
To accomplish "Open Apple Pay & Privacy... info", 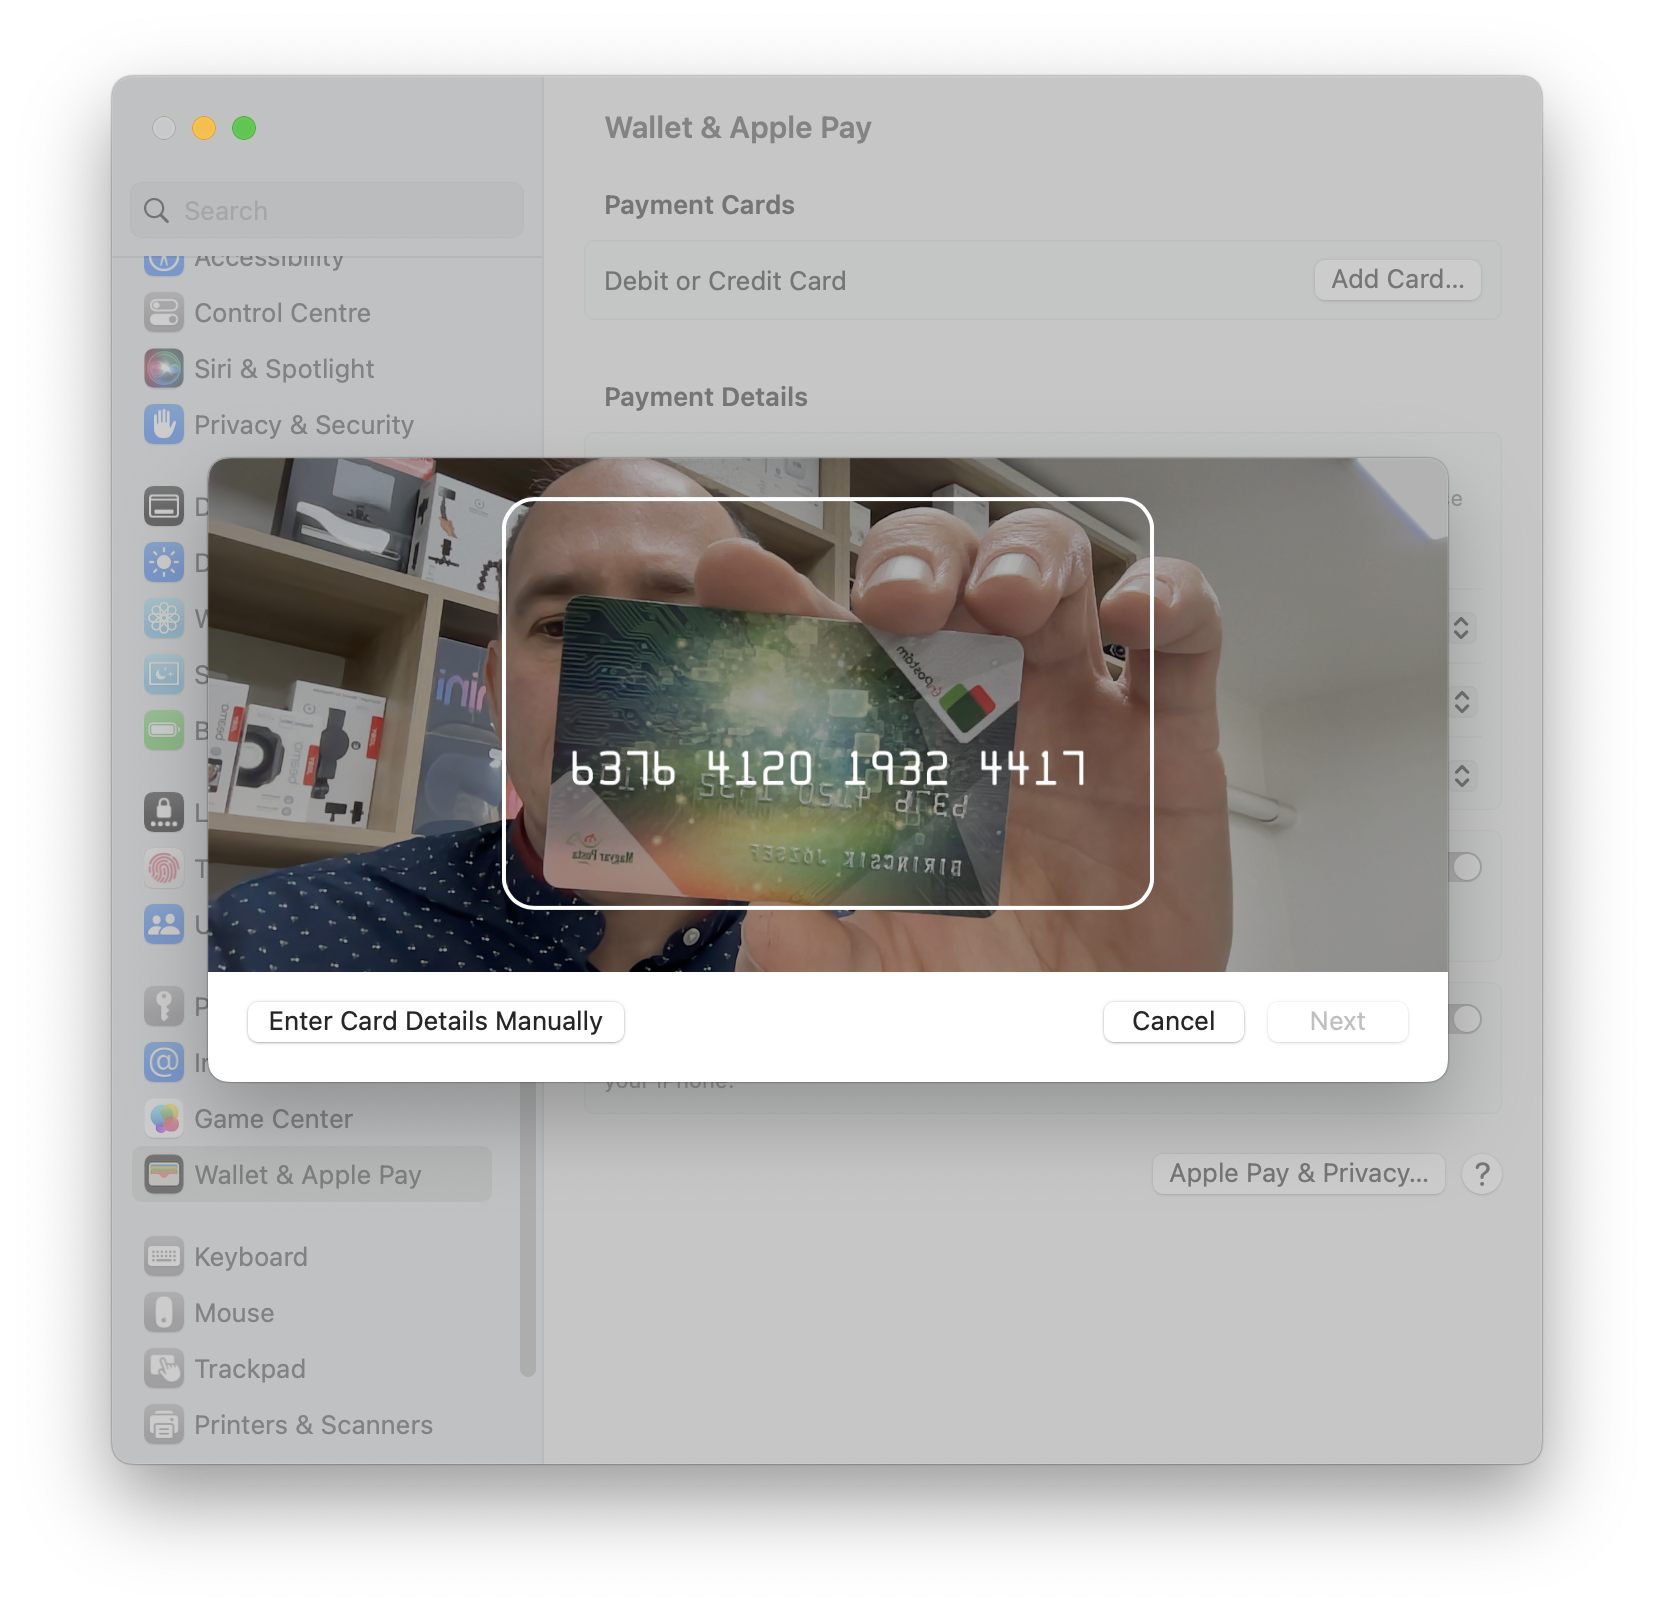I will point(1299,1174).
